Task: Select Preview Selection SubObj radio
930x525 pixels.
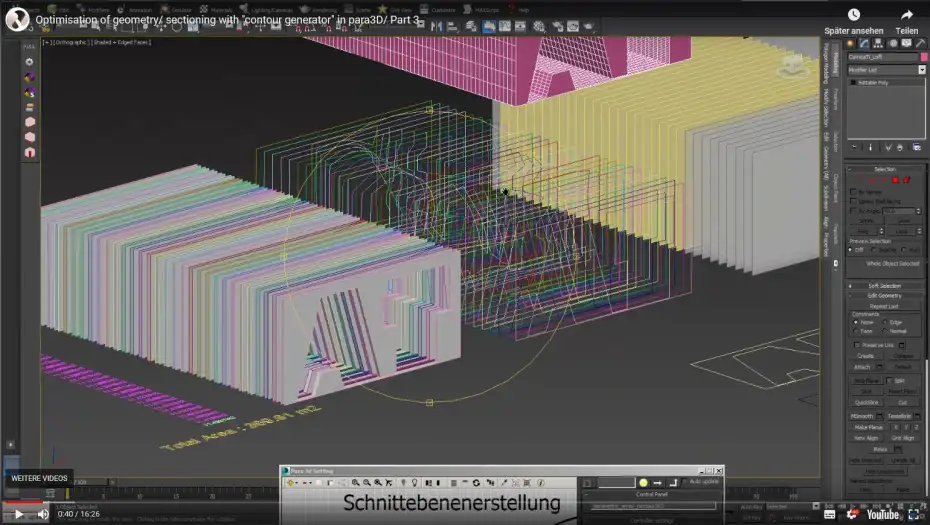Action: click(875, 250)
